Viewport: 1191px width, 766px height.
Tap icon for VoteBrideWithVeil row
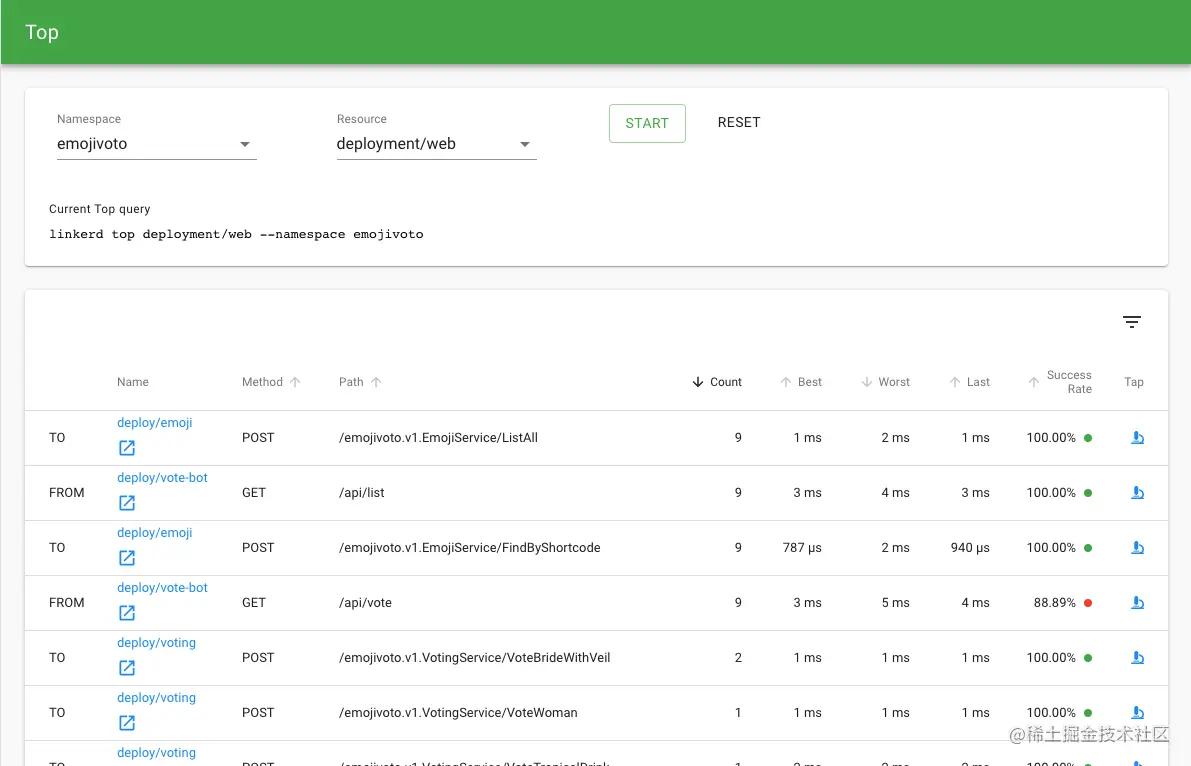click(x=1137, y=657)
